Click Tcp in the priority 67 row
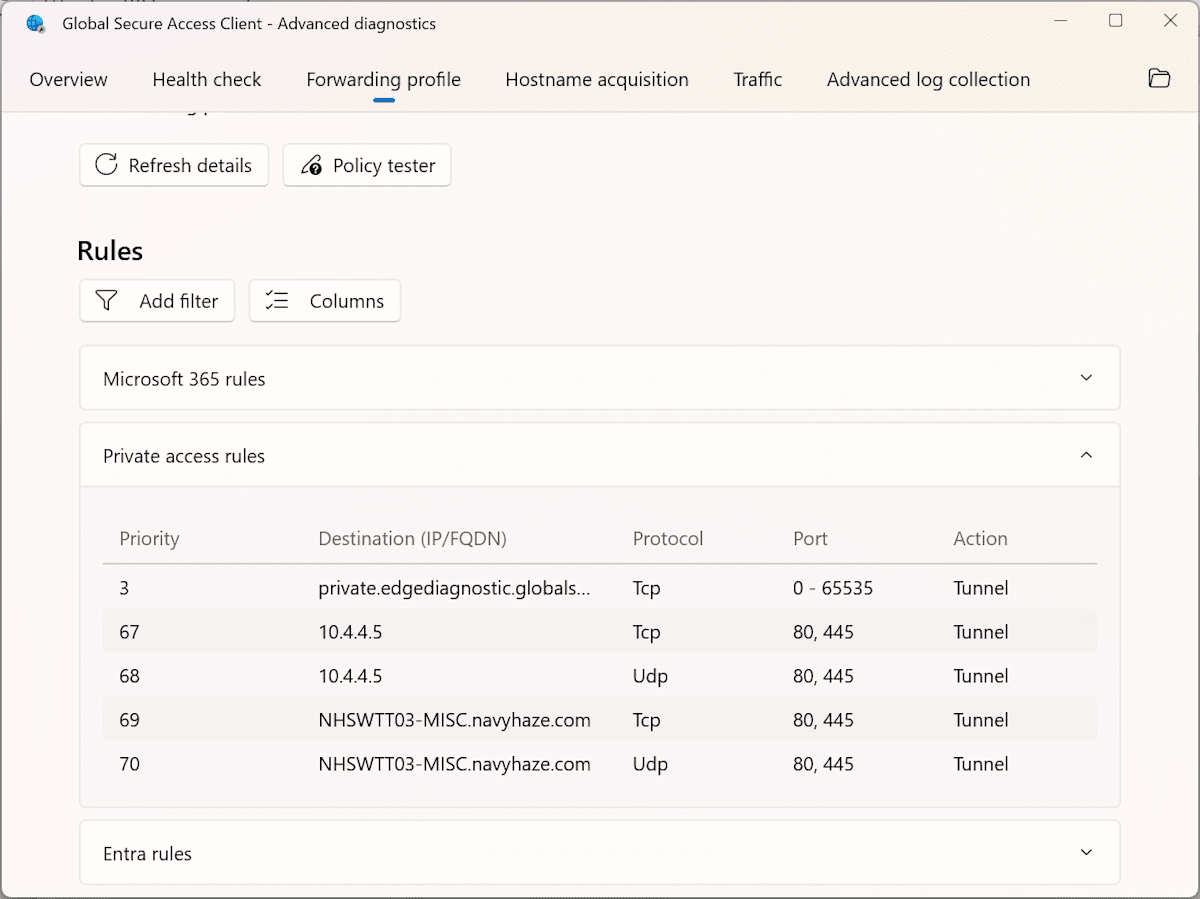 647,632
